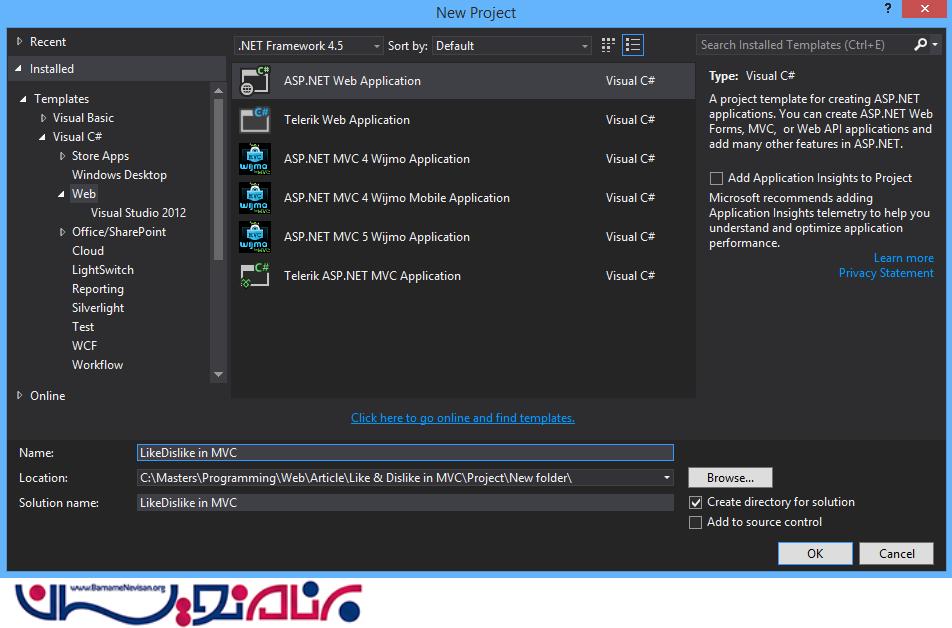The image size is (952, 628).
Task: Click the ASP.NET Web Application template icon
Action: coord(255,81)
